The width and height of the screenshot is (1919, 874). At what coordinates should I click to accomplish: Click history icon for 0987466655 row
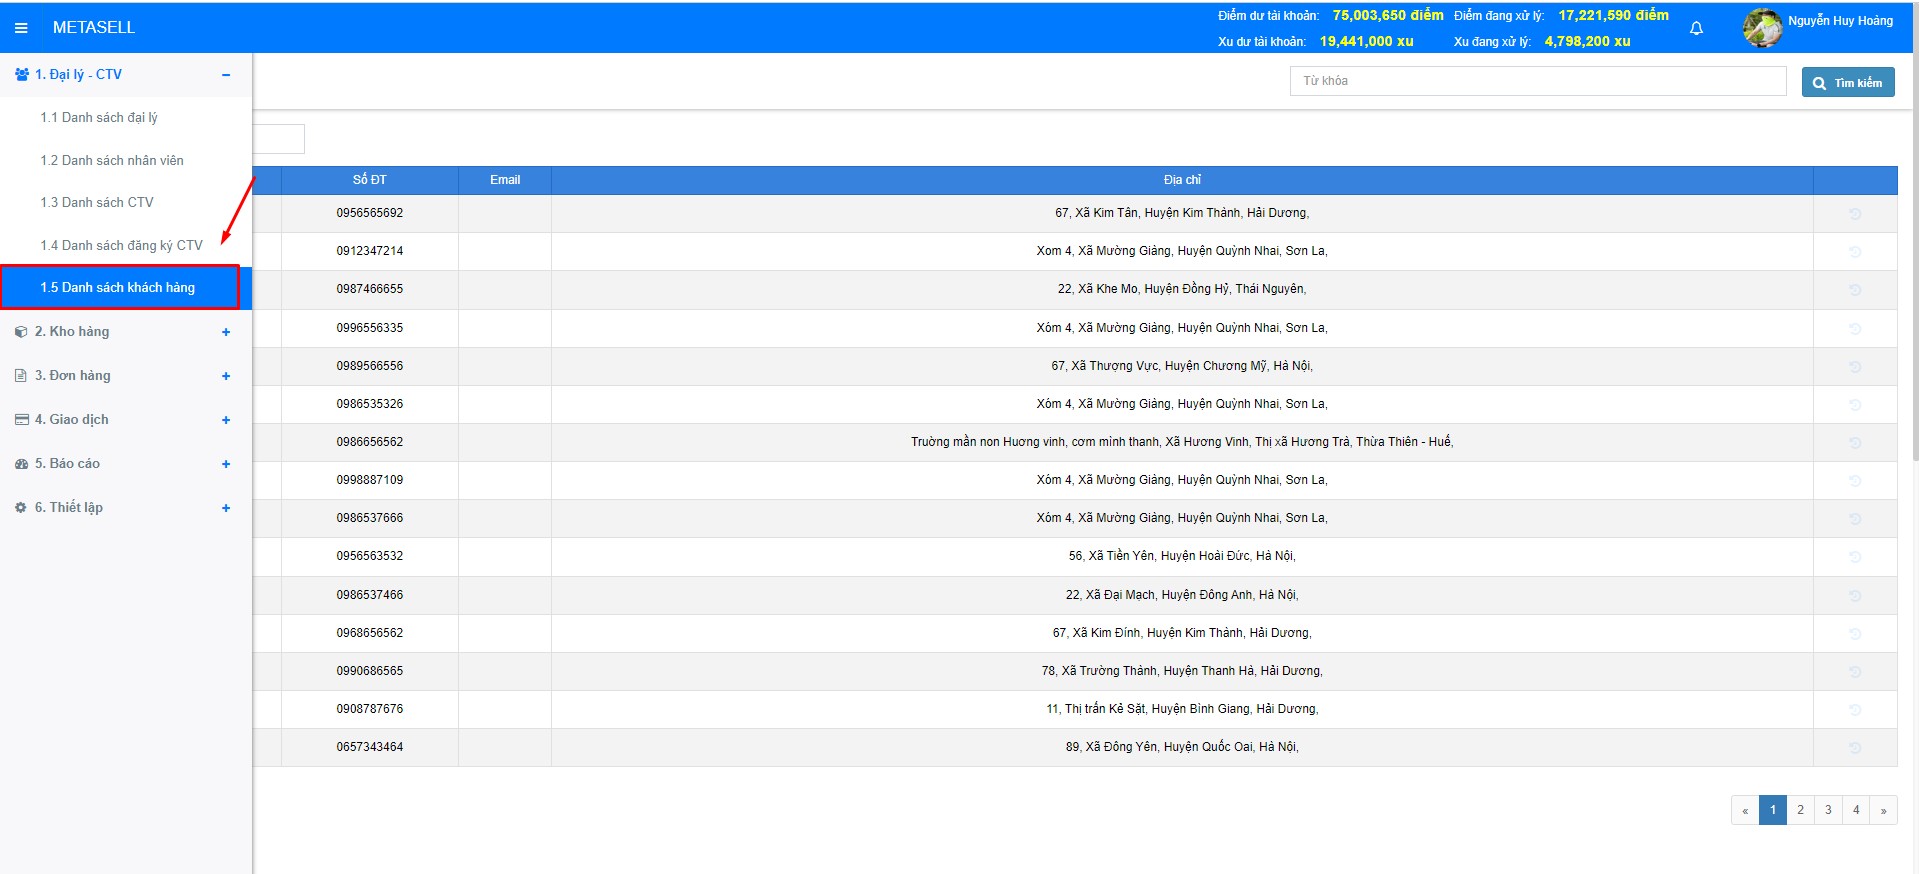(x=1855, y=290)
